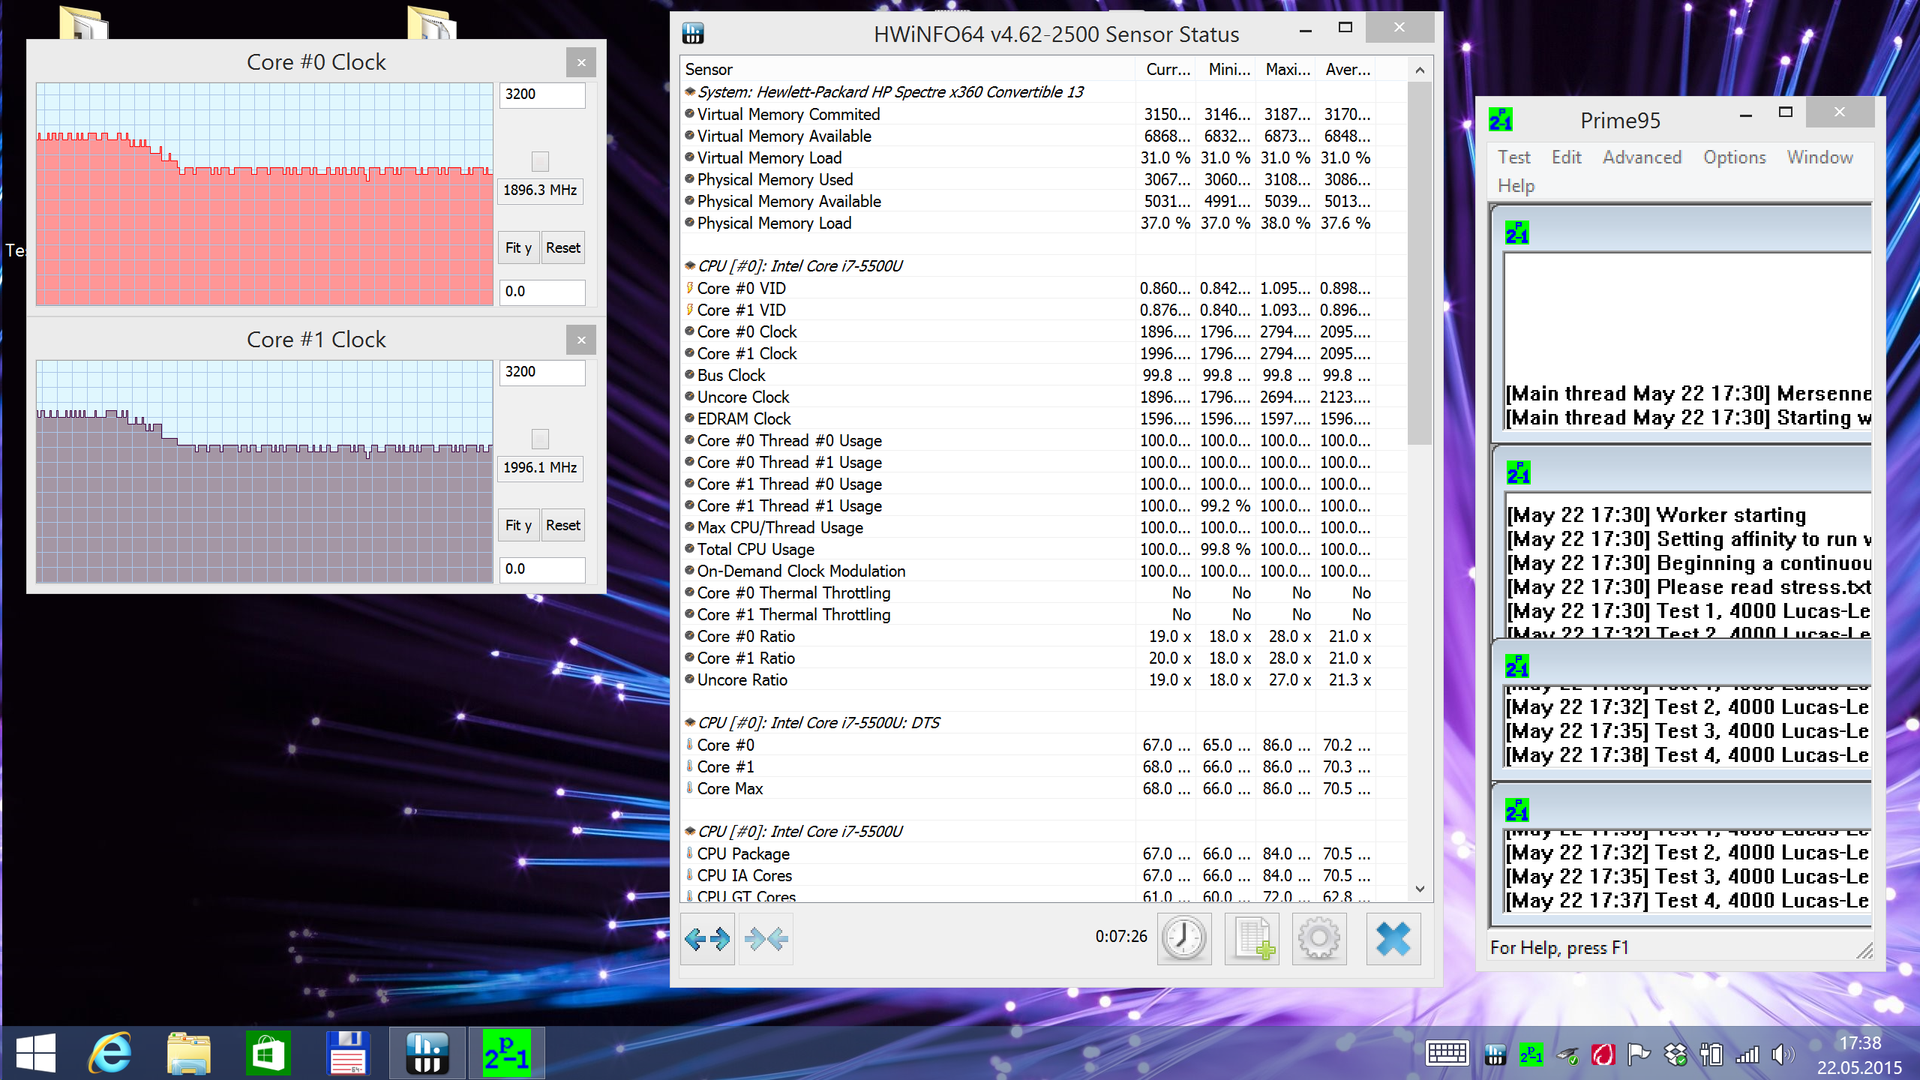Select the CPU Package temperature row
Screen dimensions: 1920x1080
point(743,854)
